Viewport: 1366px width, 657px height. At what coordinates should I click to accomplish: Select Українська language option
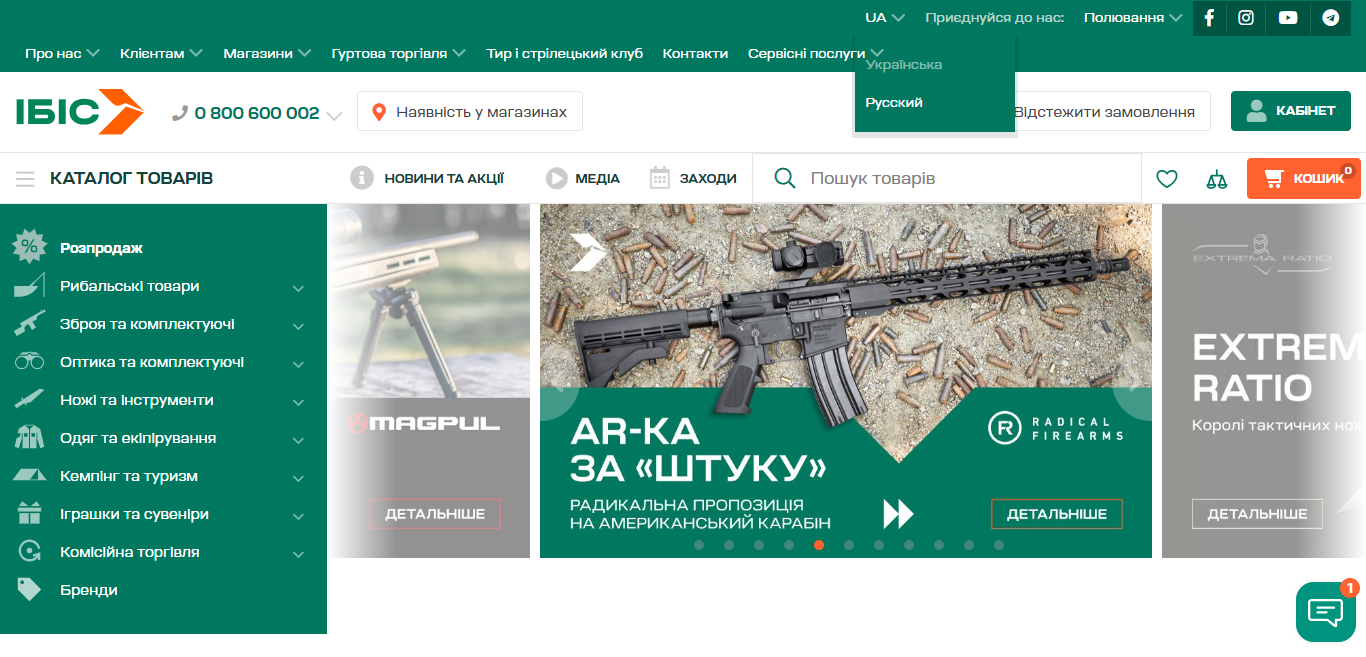904,65
